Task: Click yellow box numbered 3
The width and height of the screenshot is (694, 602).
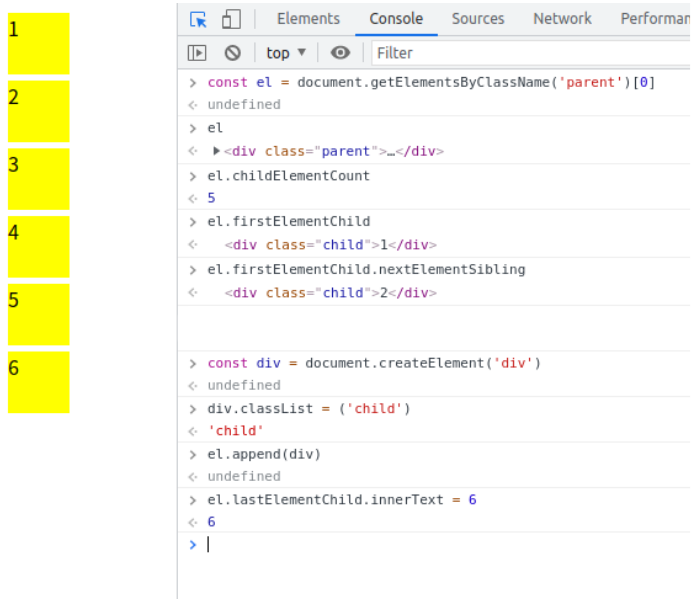Action: click(x=39, y=179)
